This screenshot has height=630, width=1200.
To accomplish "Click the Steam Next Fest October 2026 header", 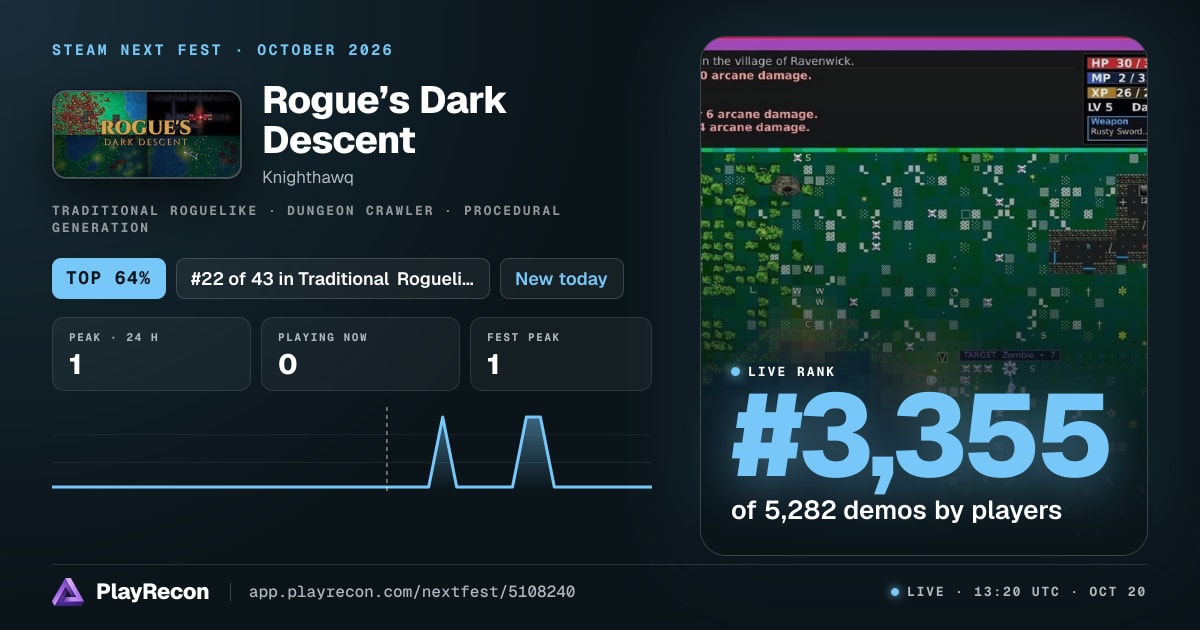I will pyautogui.click(x=223, y=50).
